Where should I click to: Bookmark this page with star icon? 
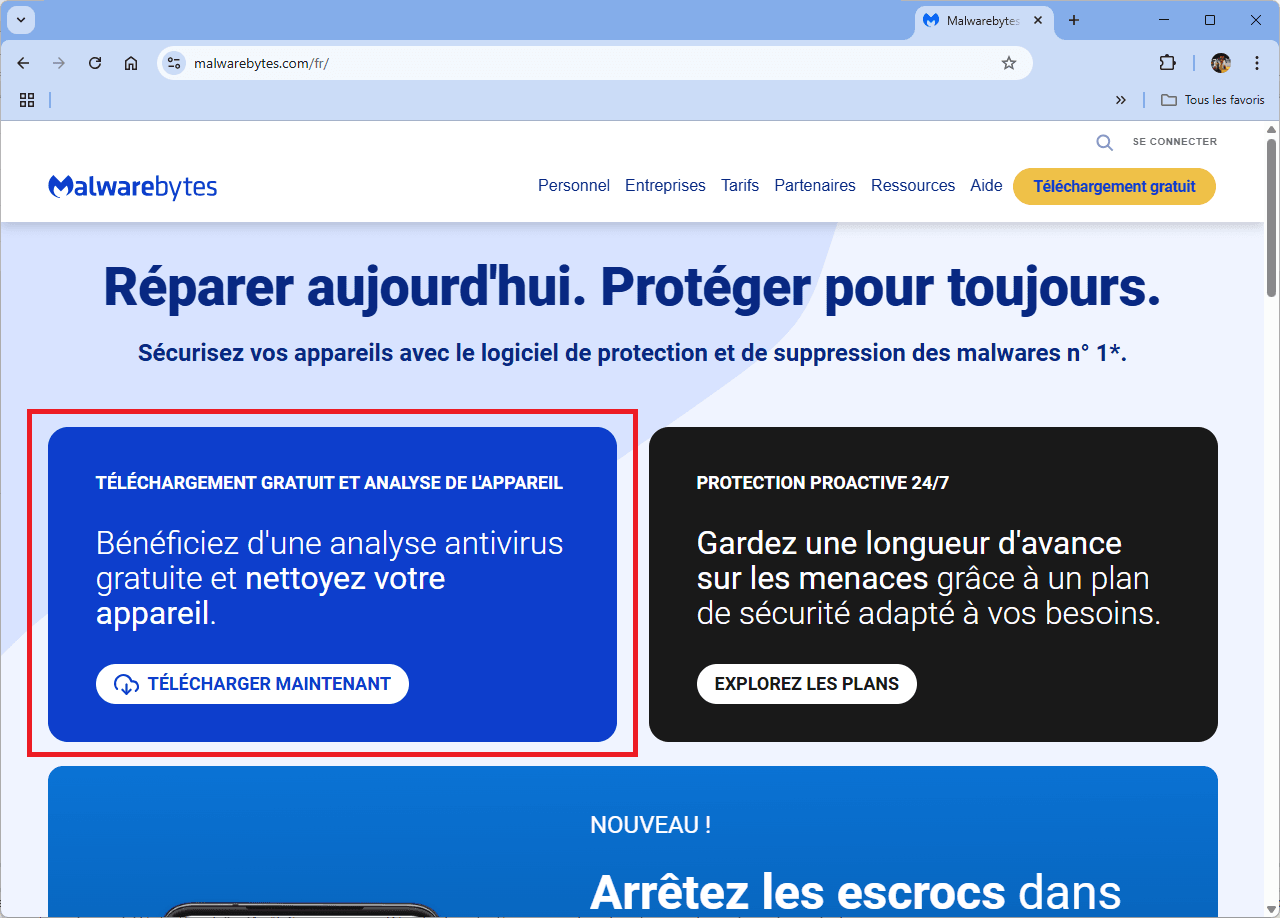click(x=1009, y=63)
